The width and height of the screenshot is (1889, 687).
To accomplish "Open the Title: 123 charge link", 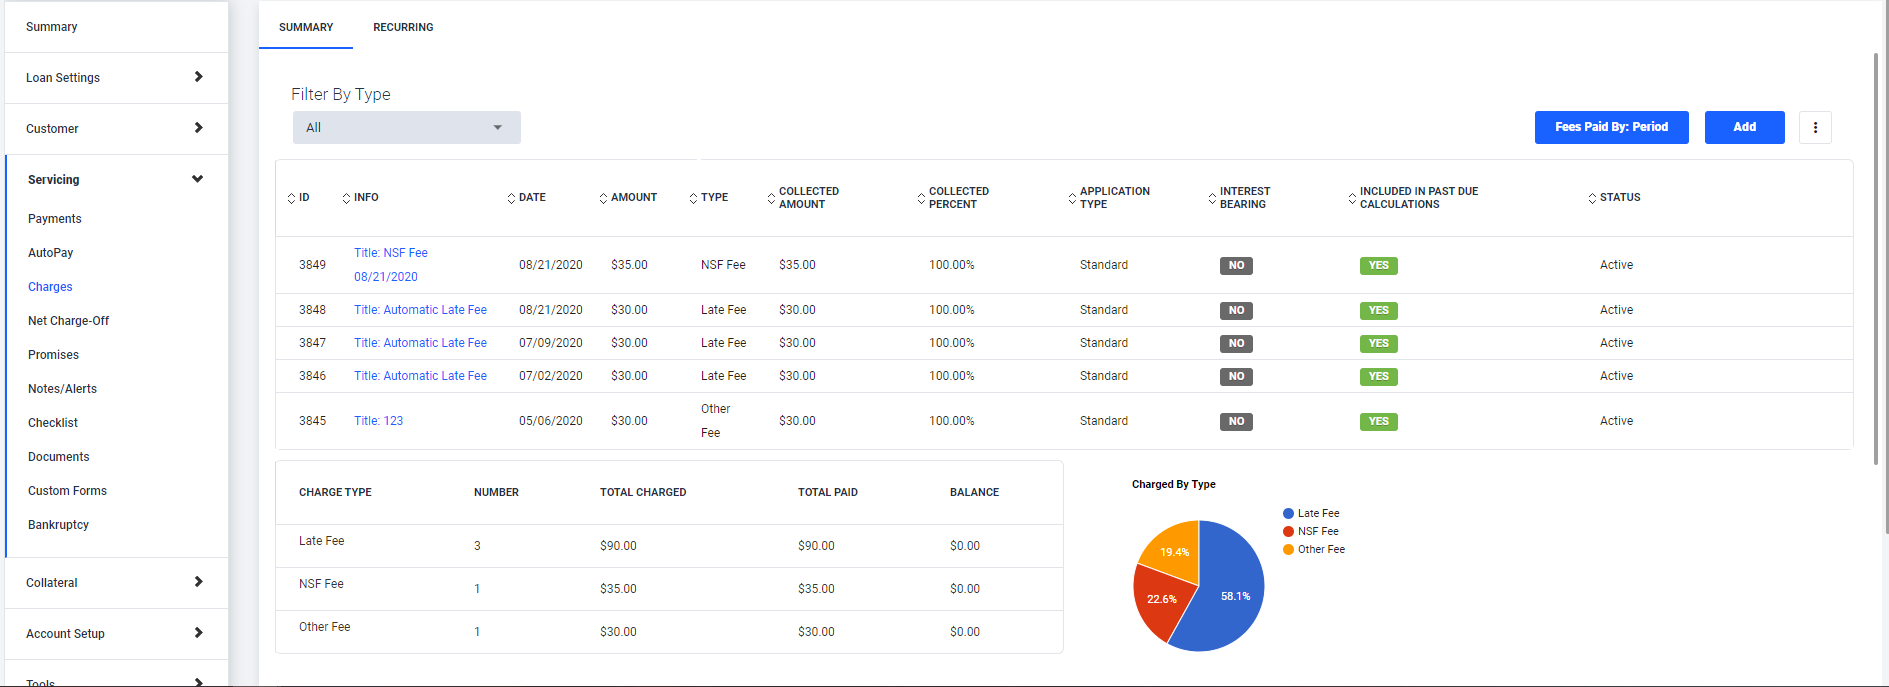I will (x=378, y=421).
